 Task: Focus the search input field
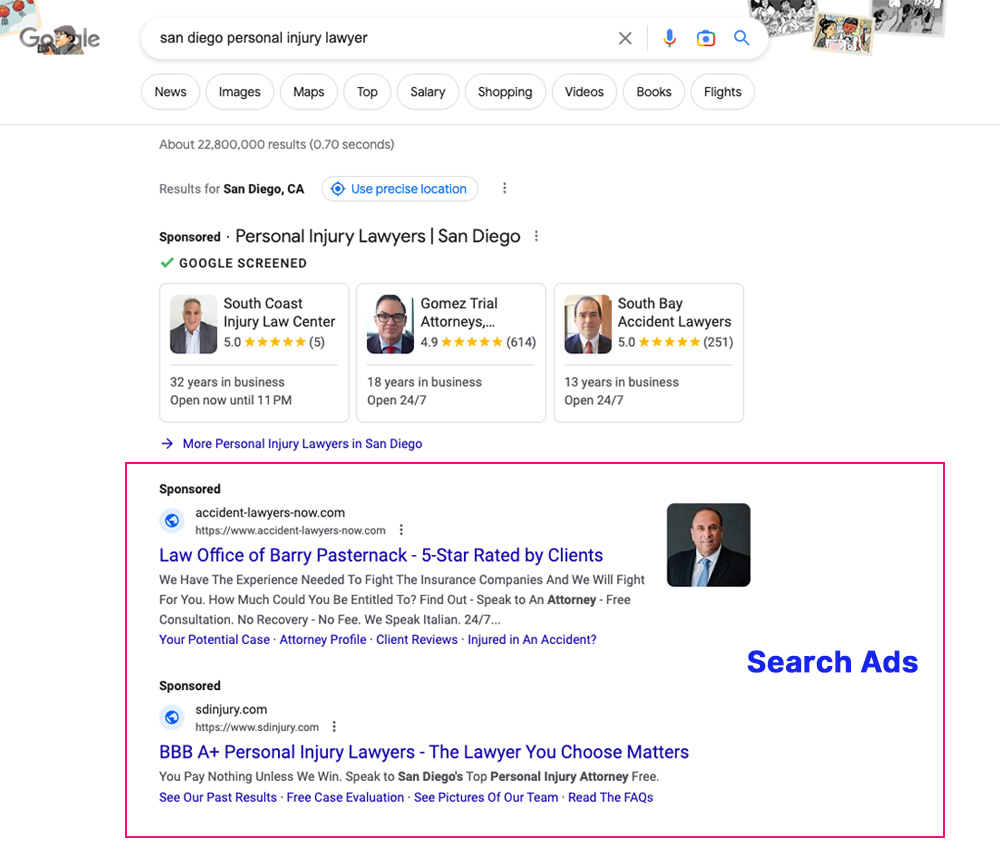click(380, 38)
